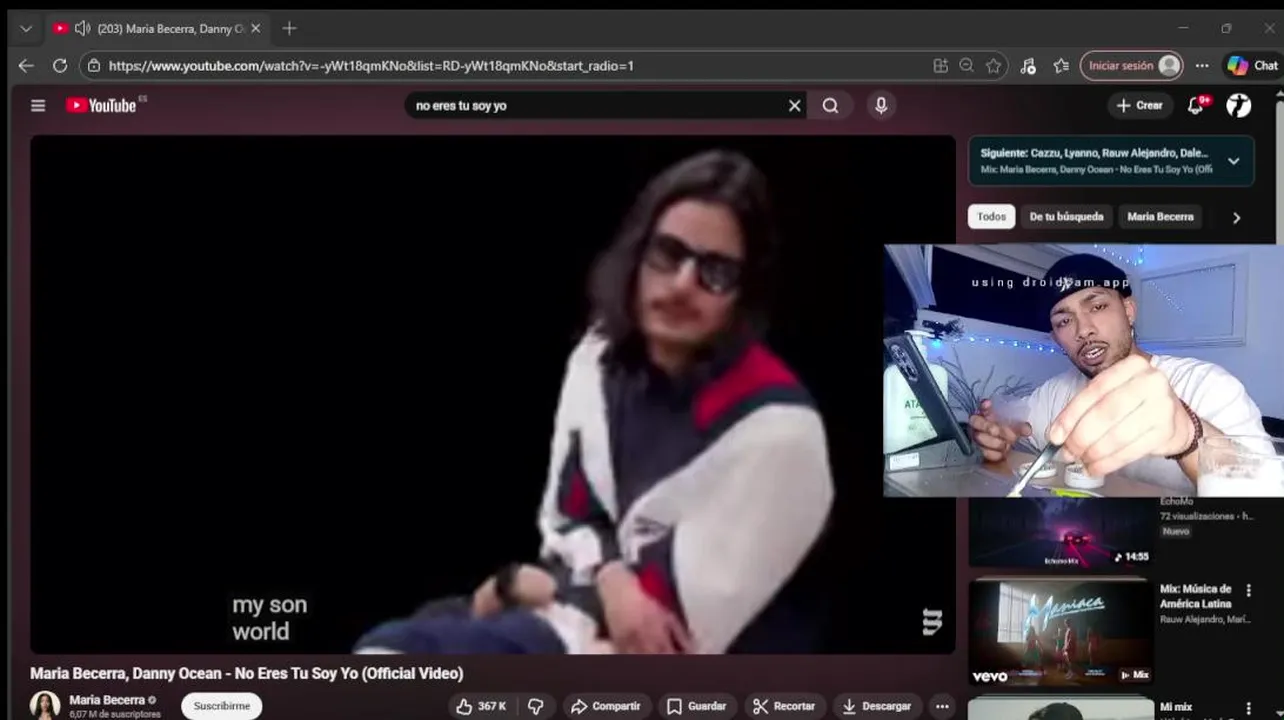The image size is (1284, 720).
Task: Open the Mix: Música de América Latina thumbnail
Action: 1060,634
